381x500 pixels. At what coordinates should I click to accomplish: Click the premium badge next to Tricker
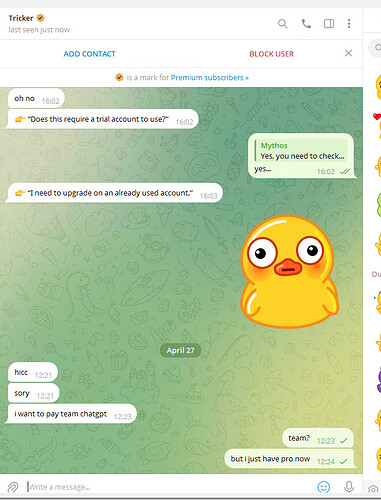[41, 18]
